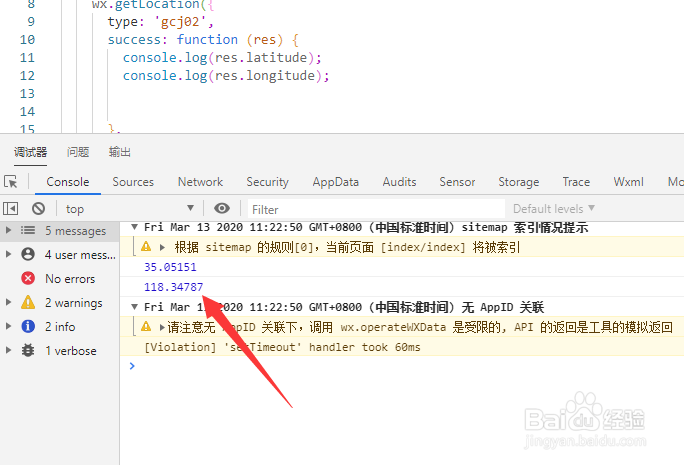Clear the console with the ban icon
This screenshot has width=684, height=465.
(x=38, y=209)
